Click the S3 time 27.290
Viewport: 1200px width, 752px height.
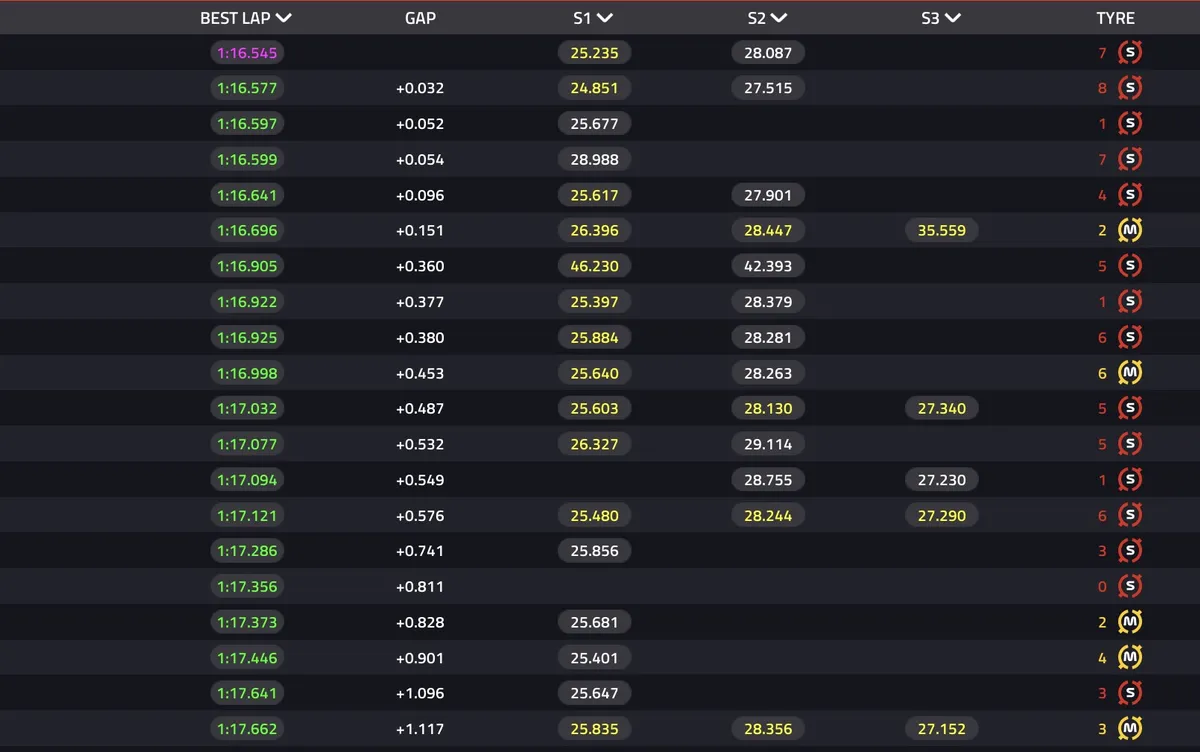coord(942,515)
